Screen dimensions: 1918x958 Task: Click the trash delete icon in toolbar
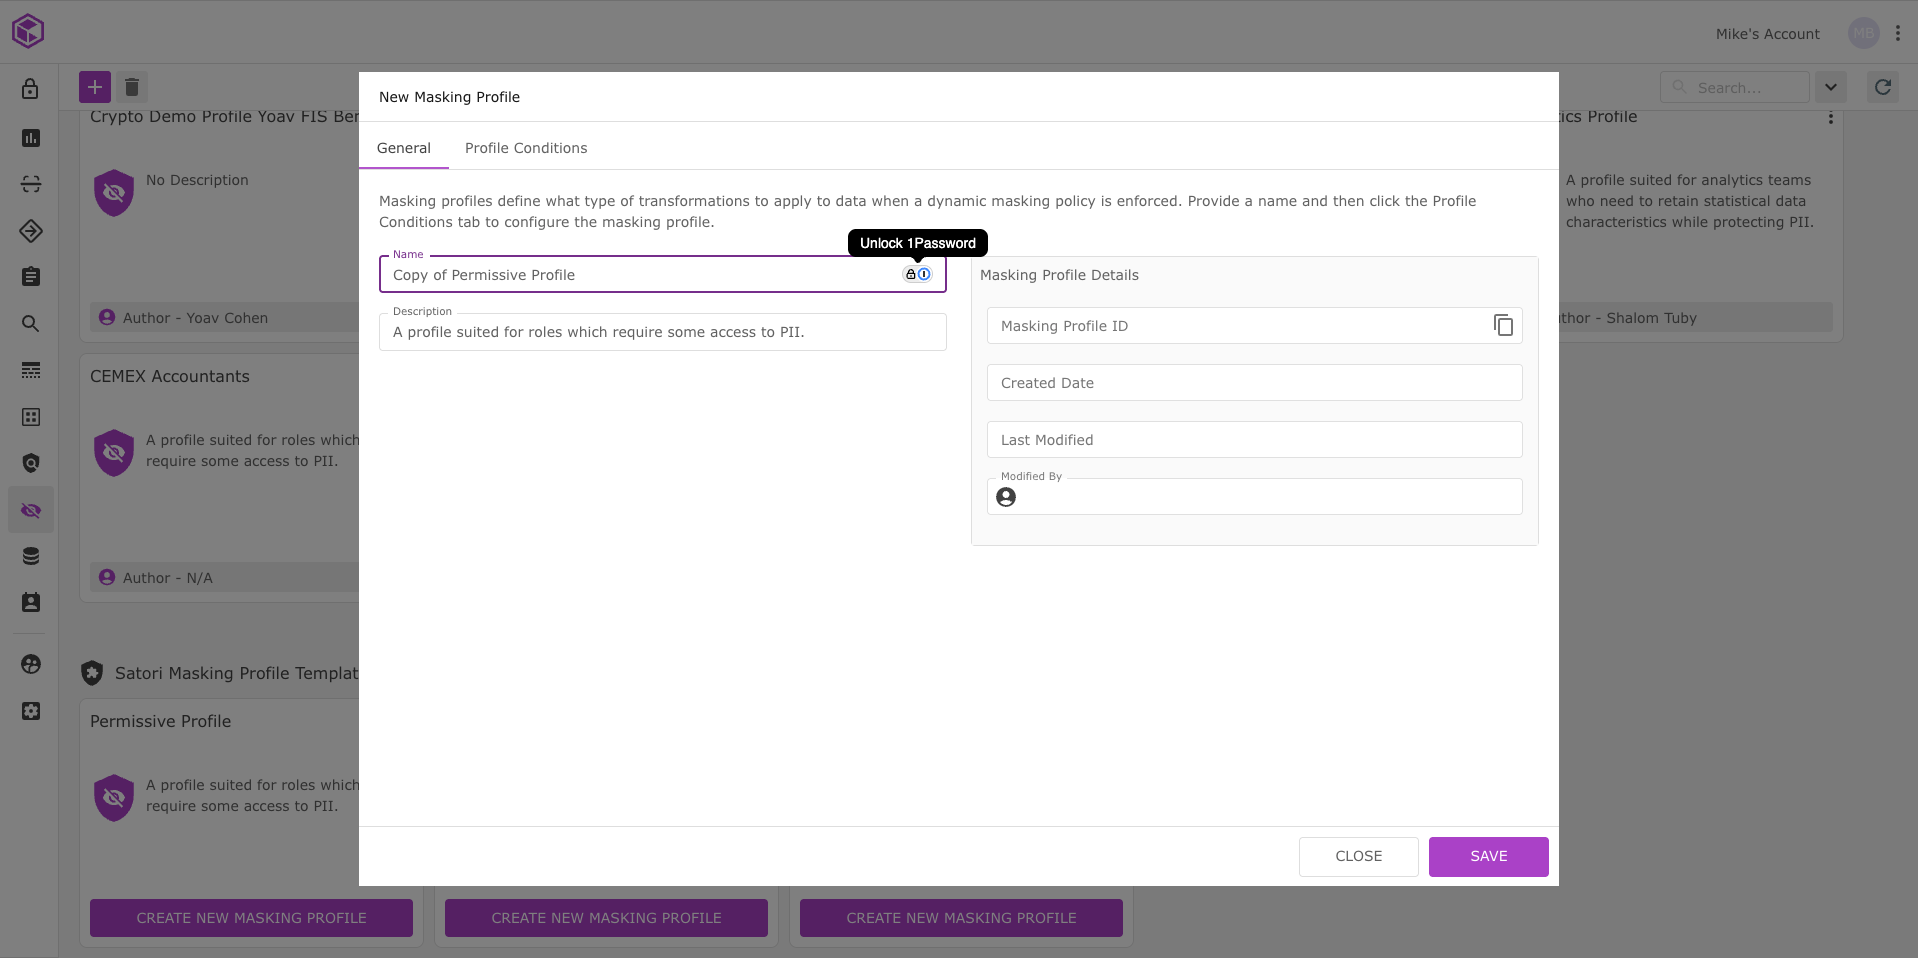click(x=132, y=87)
